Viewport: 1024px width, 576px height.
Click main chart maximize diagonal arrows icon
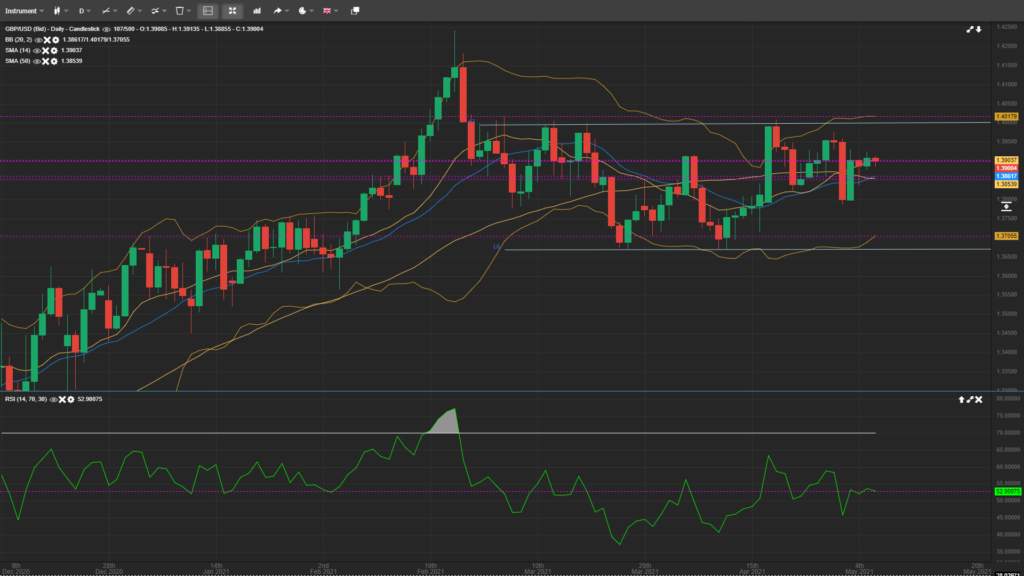pyautogui.click(x=970, y=29)
